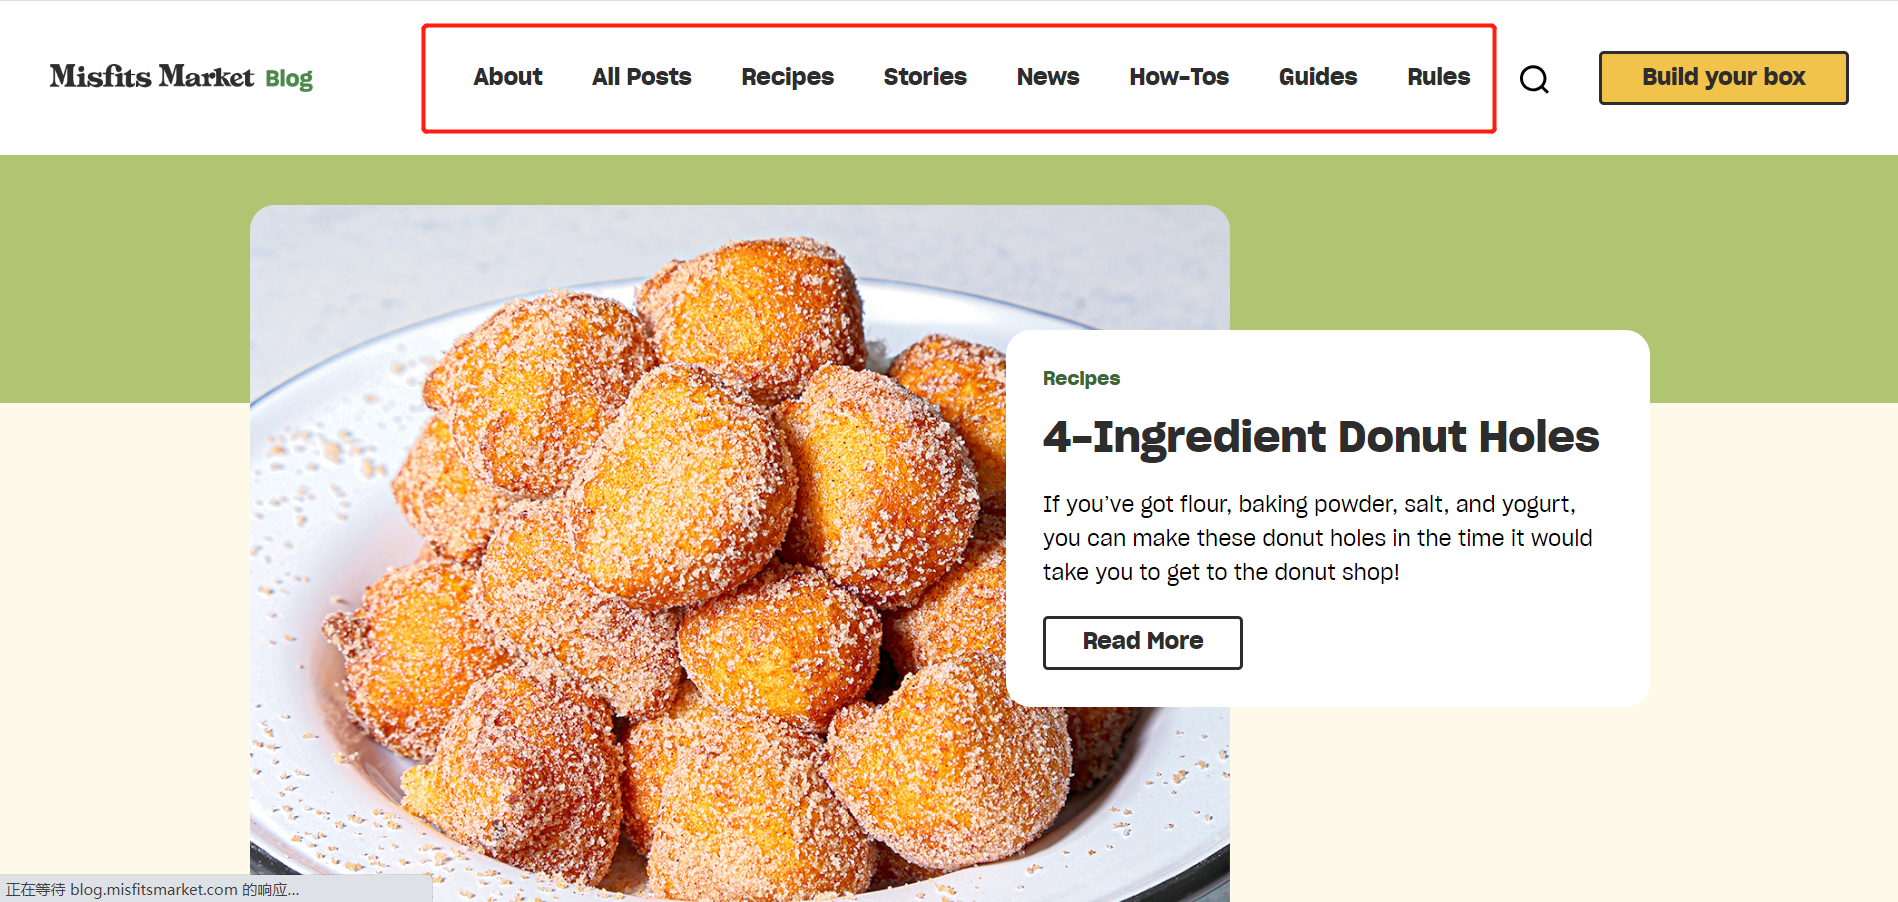The height and width of the screenshot is (902, 1898).
Task: Click the green Blog label
Action: (x=289, y=79)
